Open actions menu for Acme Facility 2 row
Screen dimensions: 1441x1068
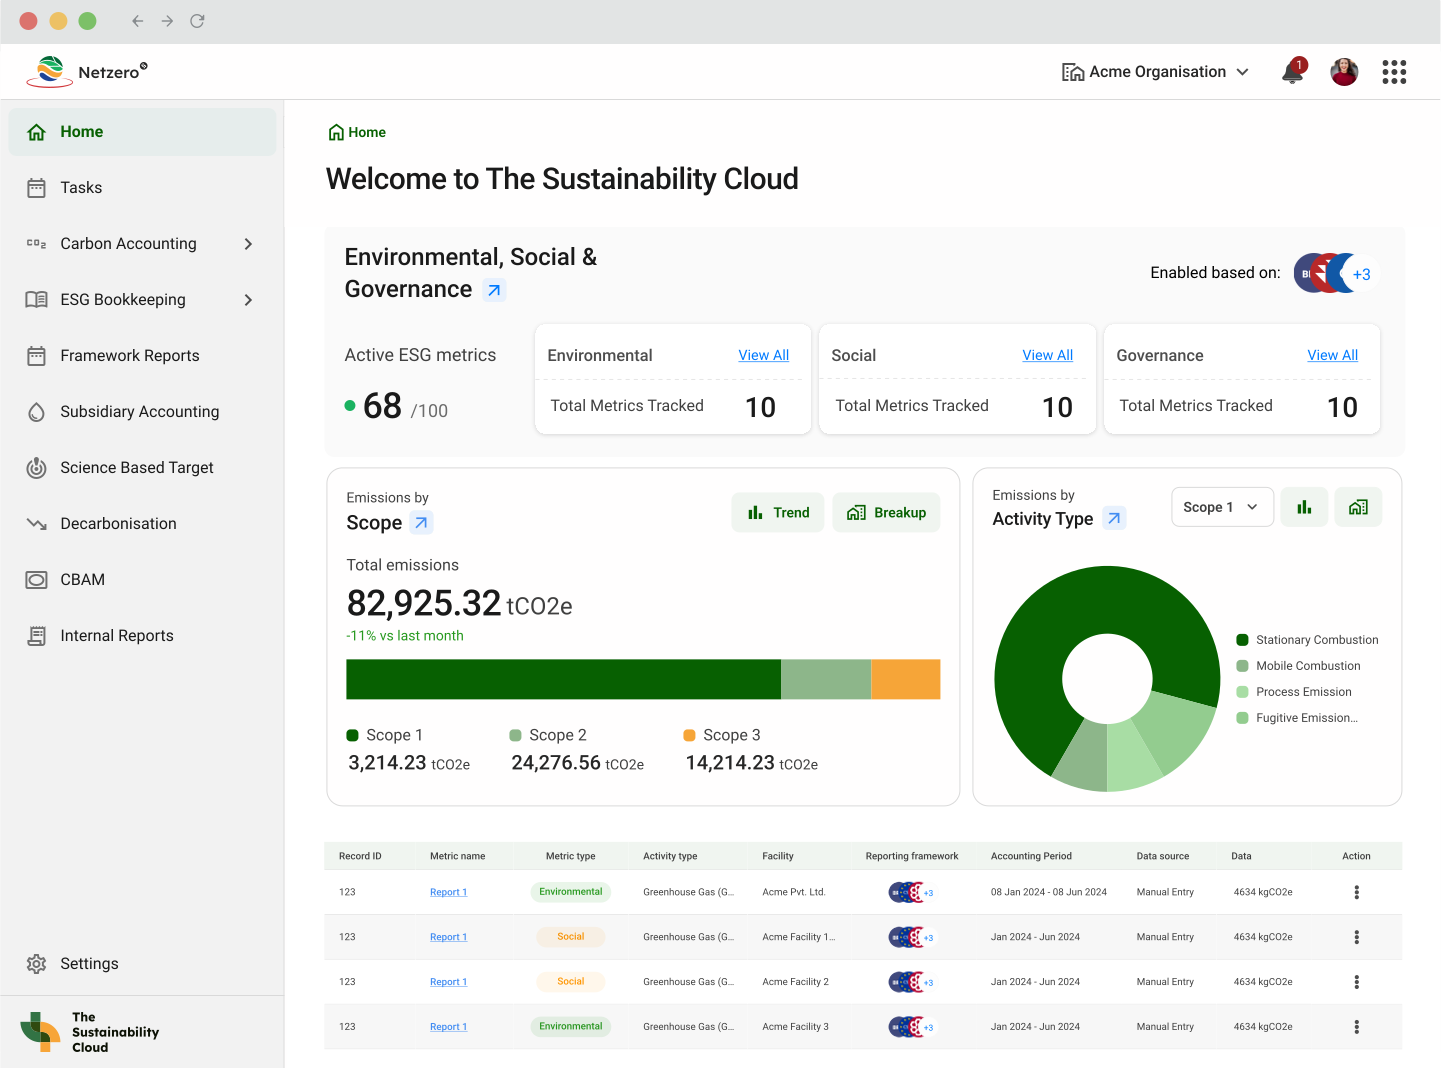click(1356, 982)
